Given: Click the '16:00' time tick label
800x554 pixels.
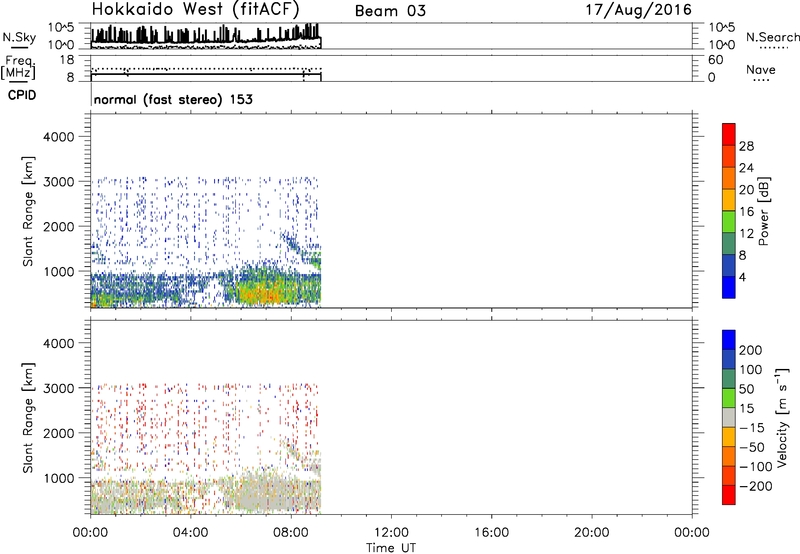Looking at the screenshot, I should [491, 533].
